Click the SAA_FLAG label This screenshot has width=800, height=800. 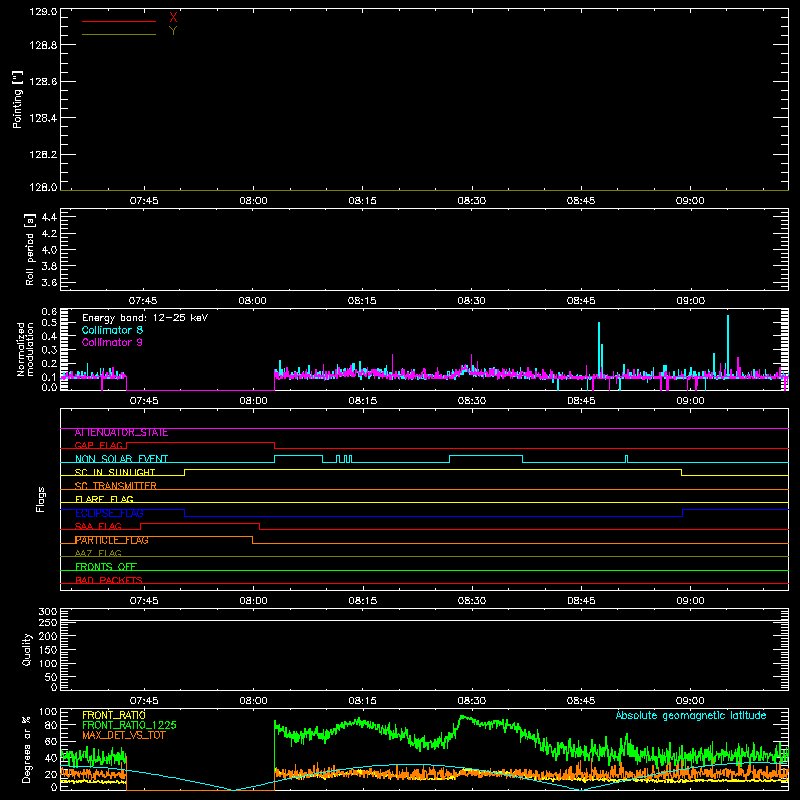tap(98, 526)
